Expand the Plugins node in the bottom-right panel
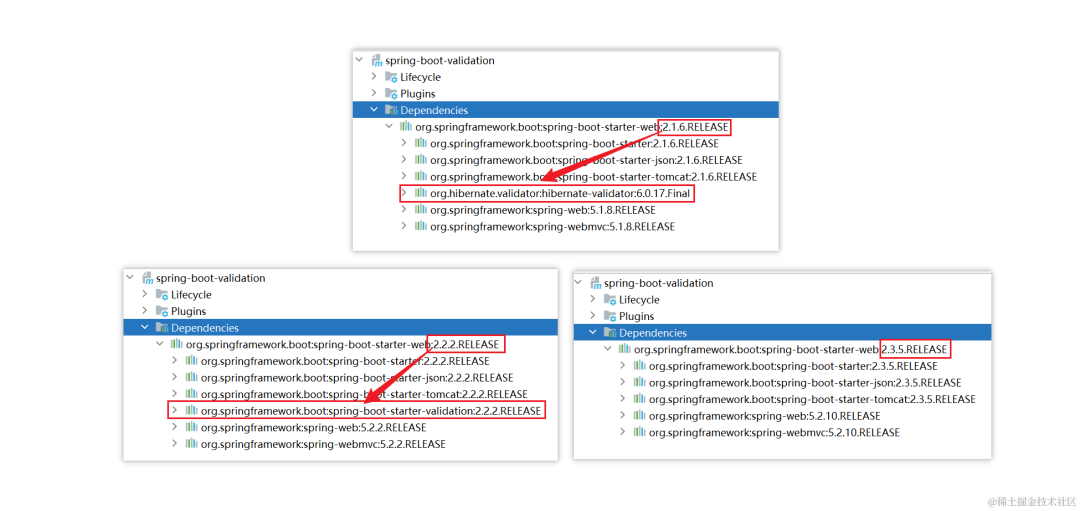 coord(592,316)
